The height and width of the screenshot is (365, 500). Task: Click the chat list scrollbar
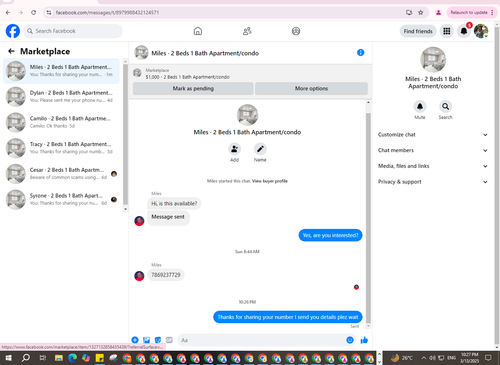click(125, 135)
